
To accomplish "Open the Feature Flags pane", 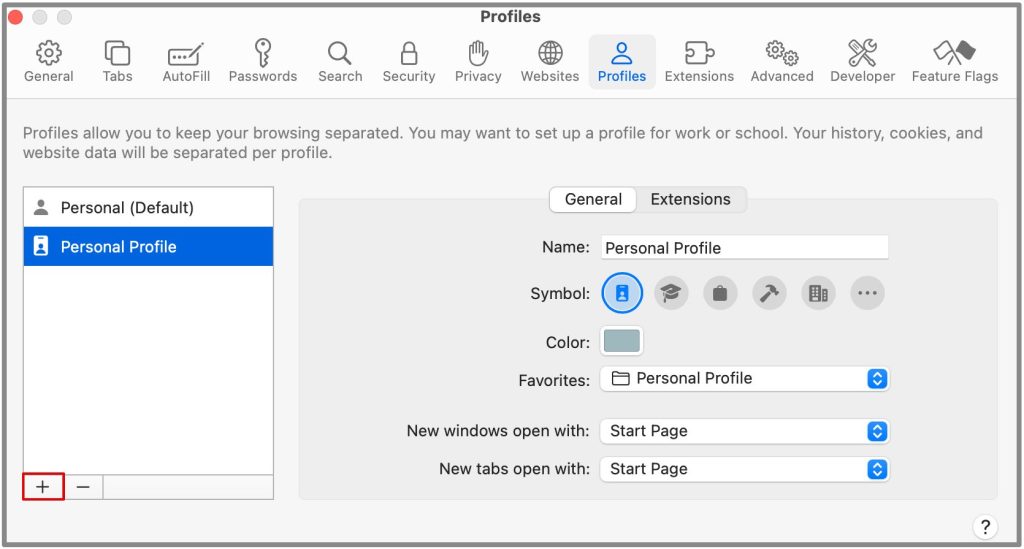I will [x=954, y=62].
